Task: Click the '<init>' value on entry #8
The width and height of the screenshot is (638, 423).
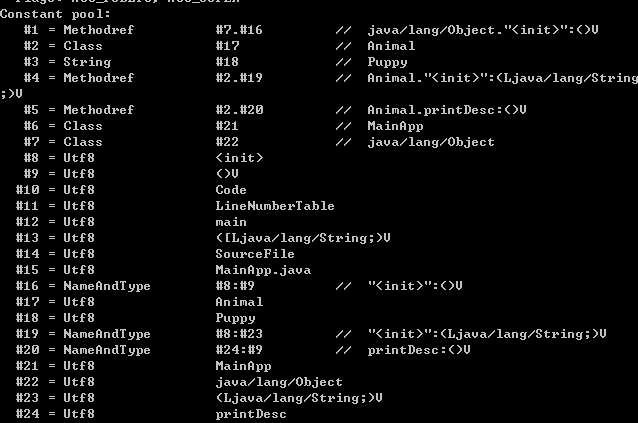Action: [239, 158]
